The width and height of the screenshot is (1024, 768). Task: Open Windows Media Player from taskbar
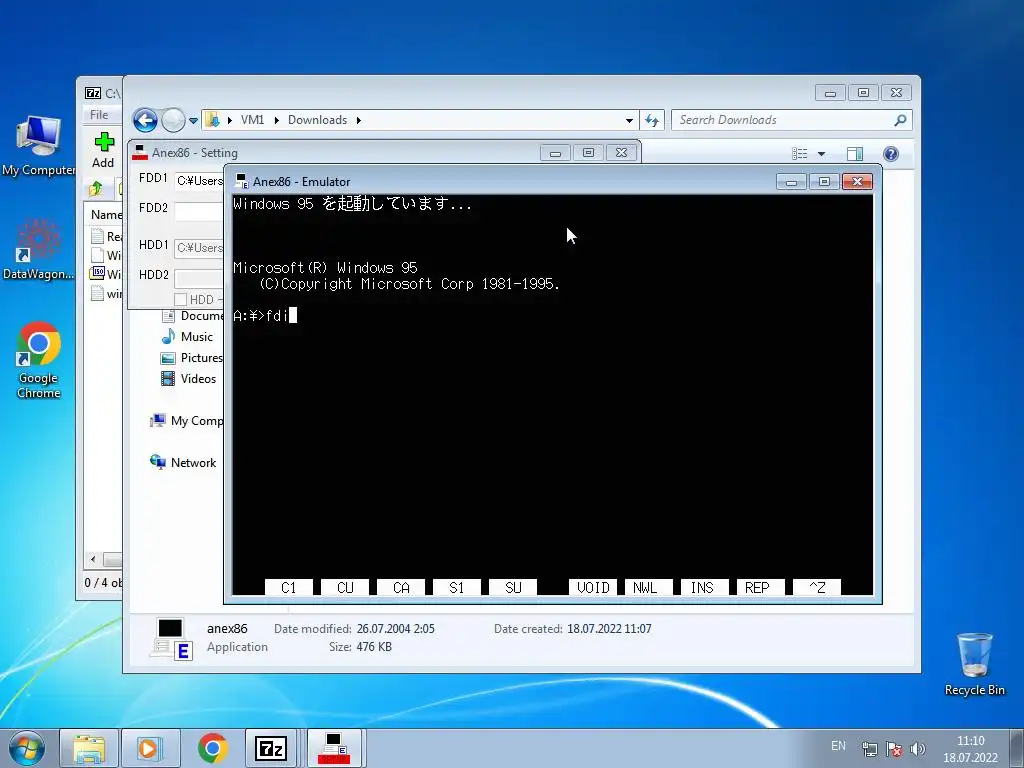coord(150,748)
